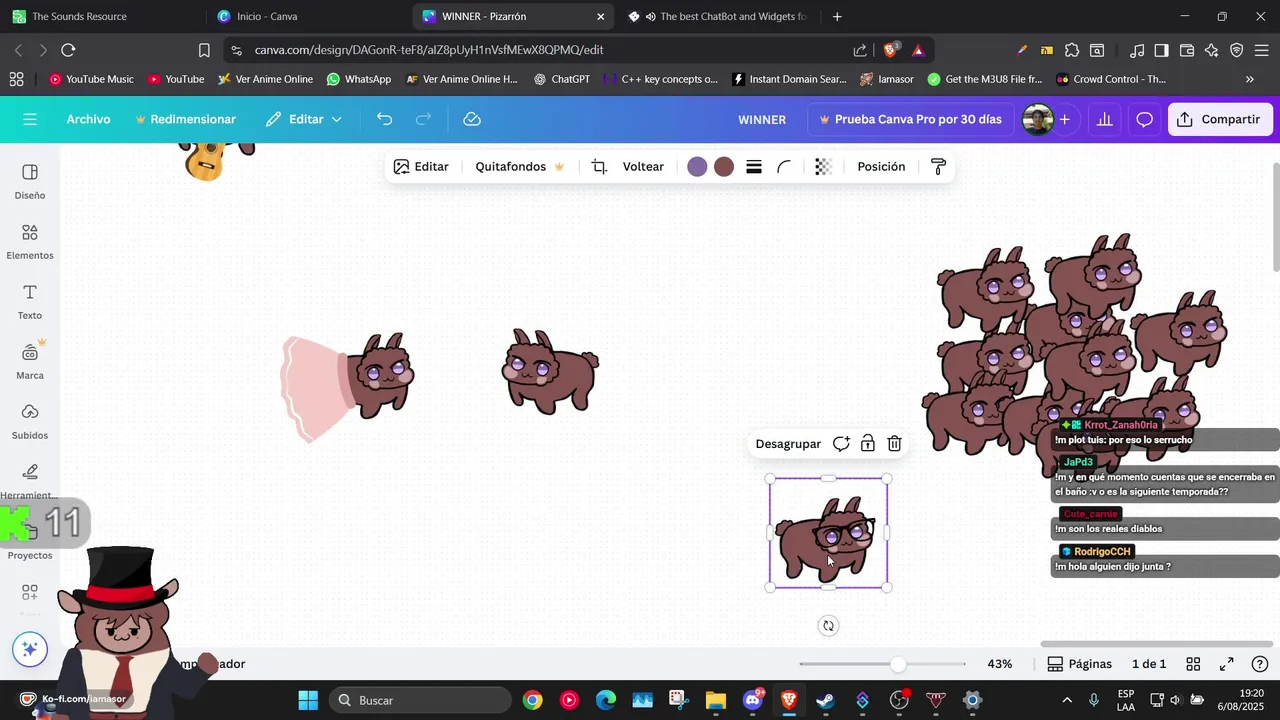Open the analytics bar chart icon
Image resolution: width=1280 pixels, height=720 pixels.
tap(1105, 119)
